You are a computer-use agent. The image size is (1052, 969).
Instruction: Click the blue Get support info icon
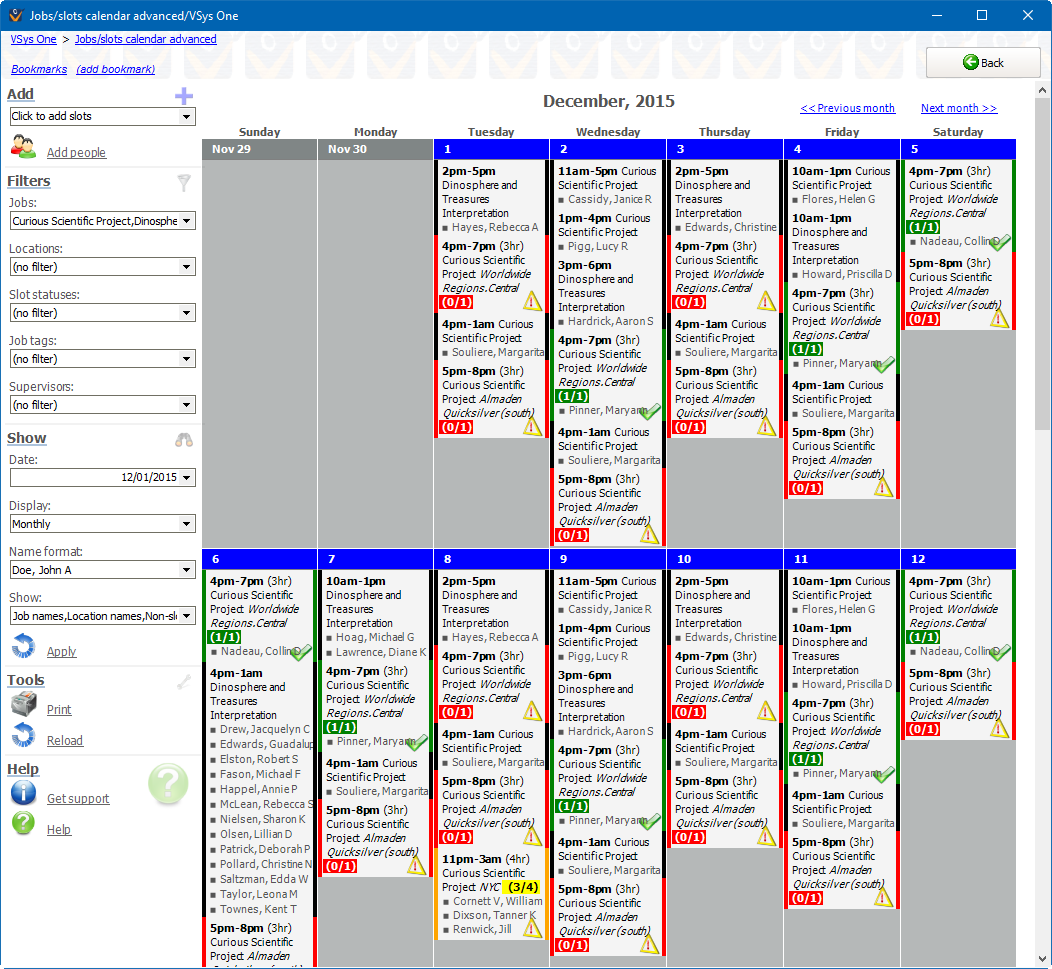(x=24, y=794)
